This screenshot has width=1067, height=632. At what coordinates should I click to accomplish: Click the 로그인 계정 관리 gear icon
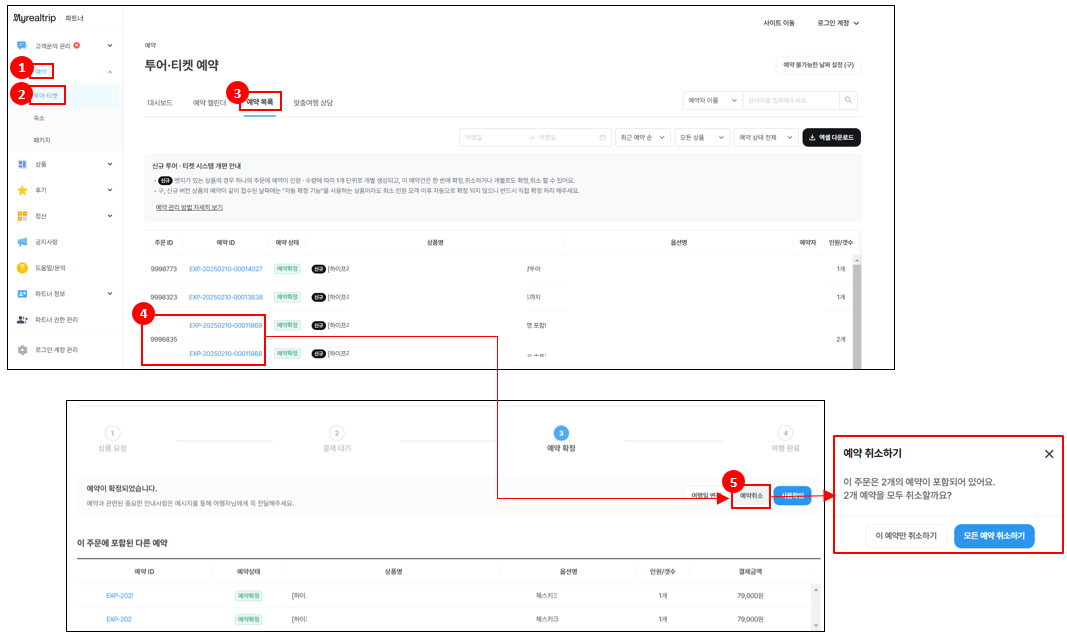pos(22,350)
